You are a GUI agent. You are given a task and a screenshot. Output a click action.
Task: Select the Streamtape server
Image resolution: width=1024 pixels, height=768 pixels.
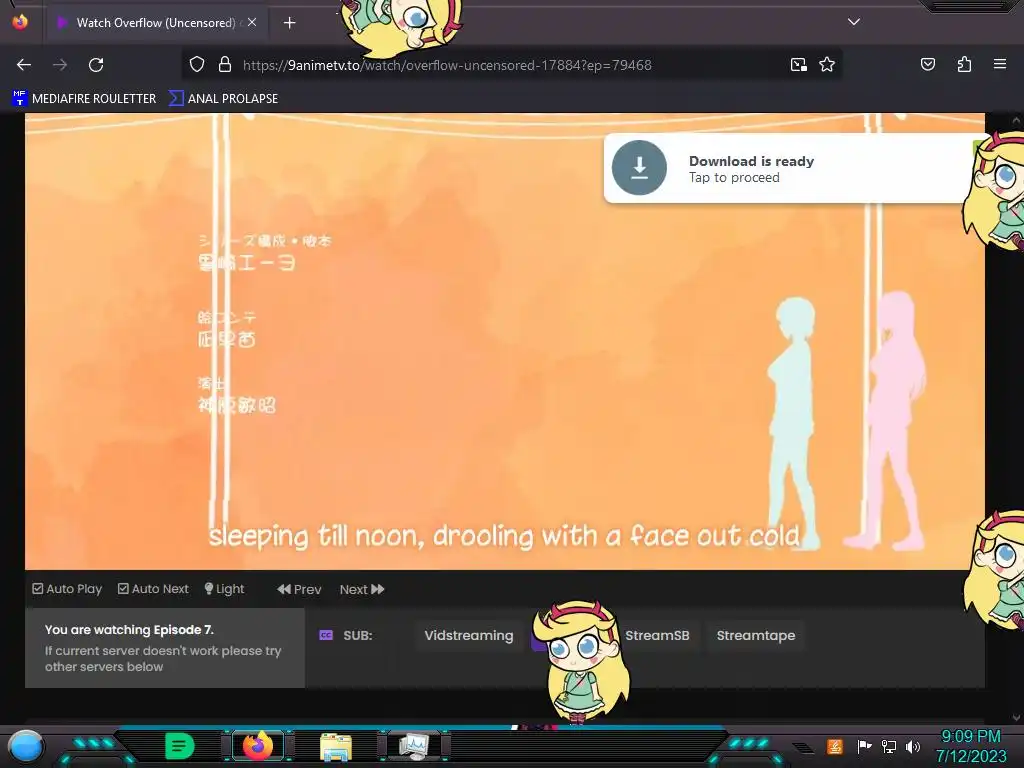click(756, 635)
